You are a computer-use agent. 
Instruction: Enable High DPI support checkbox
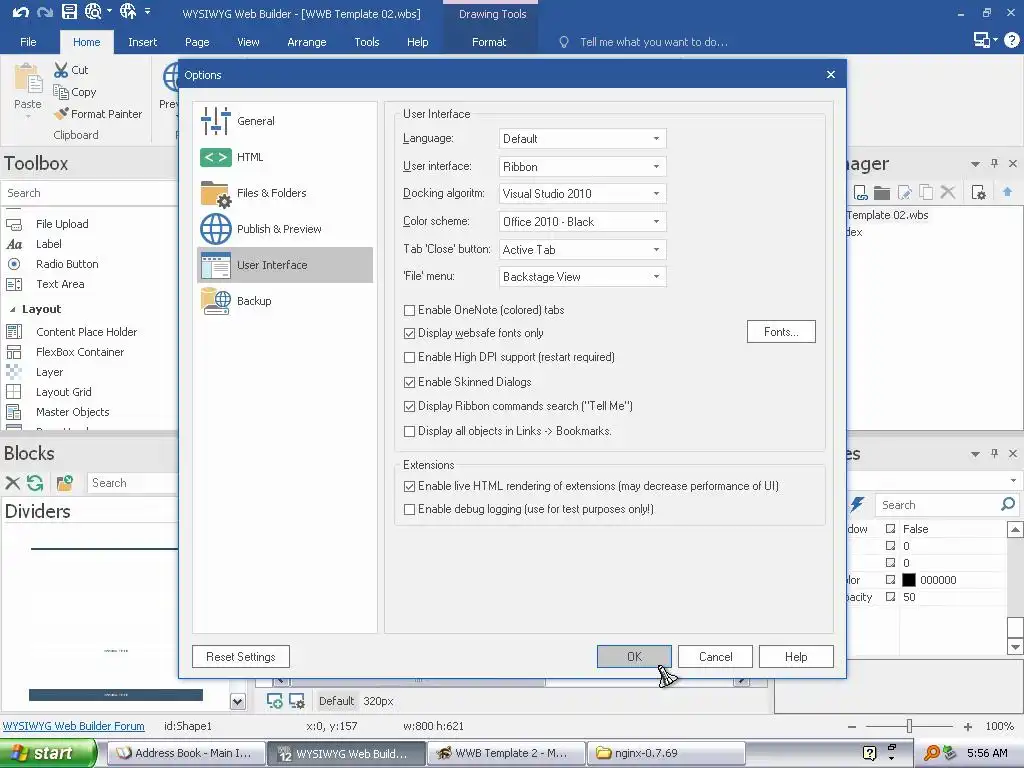coord(409,357)
